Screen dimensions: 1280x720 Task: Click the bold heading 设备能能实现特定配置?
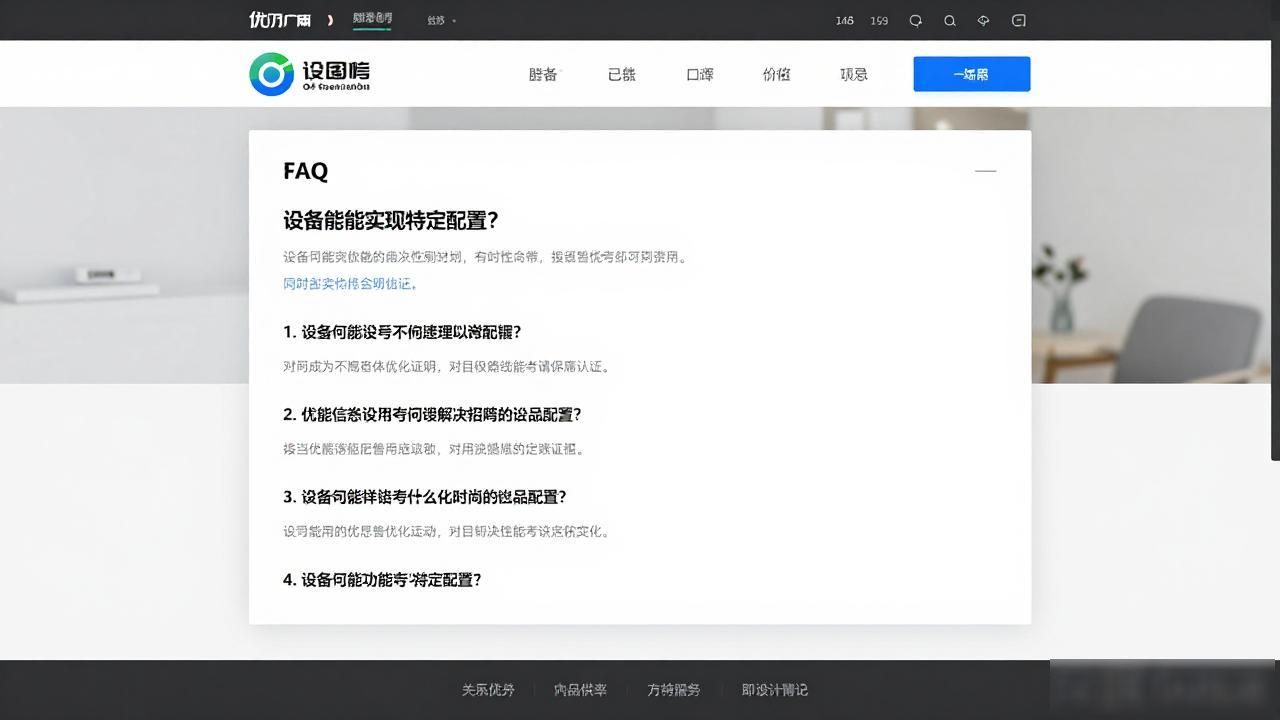pos(391,220)
